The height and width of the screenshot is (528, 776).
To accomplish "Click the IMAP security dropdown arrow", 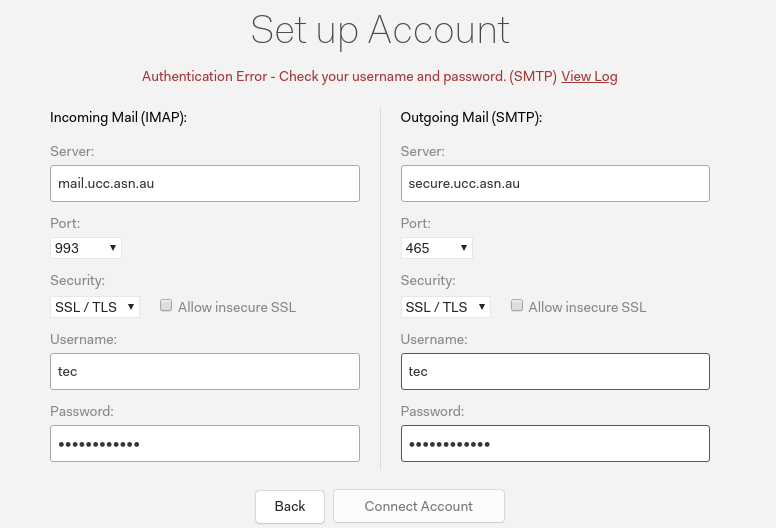I will pos(131,307).
